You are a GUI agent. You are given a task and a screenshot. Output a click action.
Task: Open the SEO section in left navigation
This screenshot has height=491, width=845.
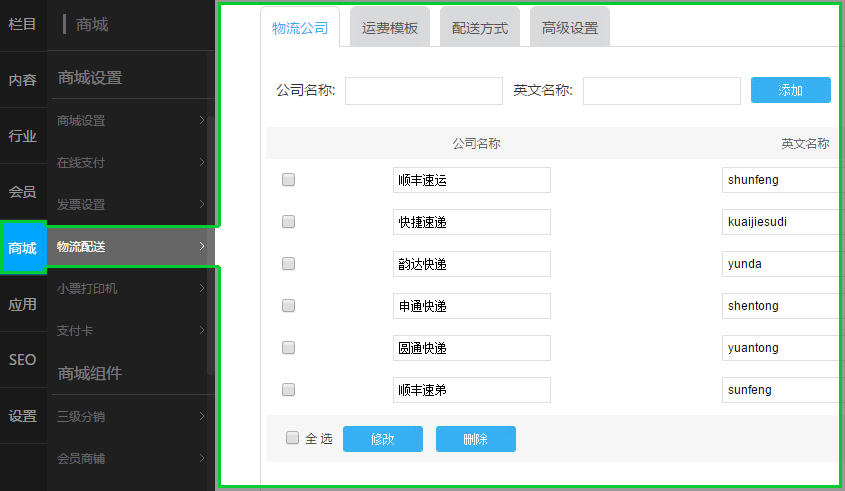click(x=23, y=360)
